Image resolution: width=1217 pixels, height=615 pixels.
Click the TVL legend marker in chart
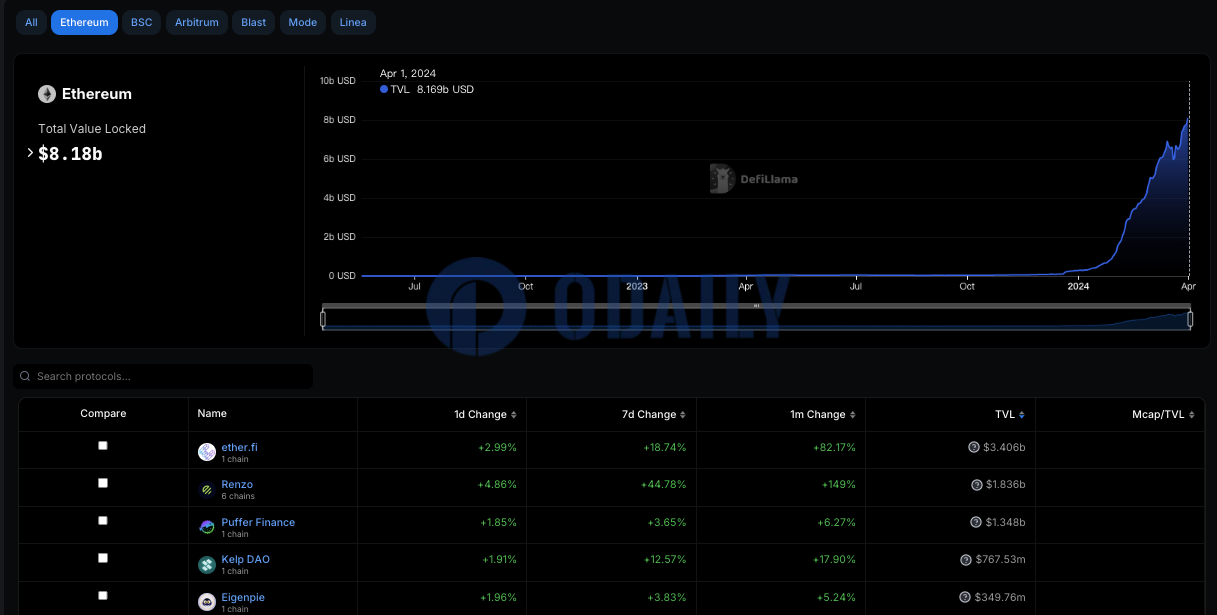[x=384, y=89]
